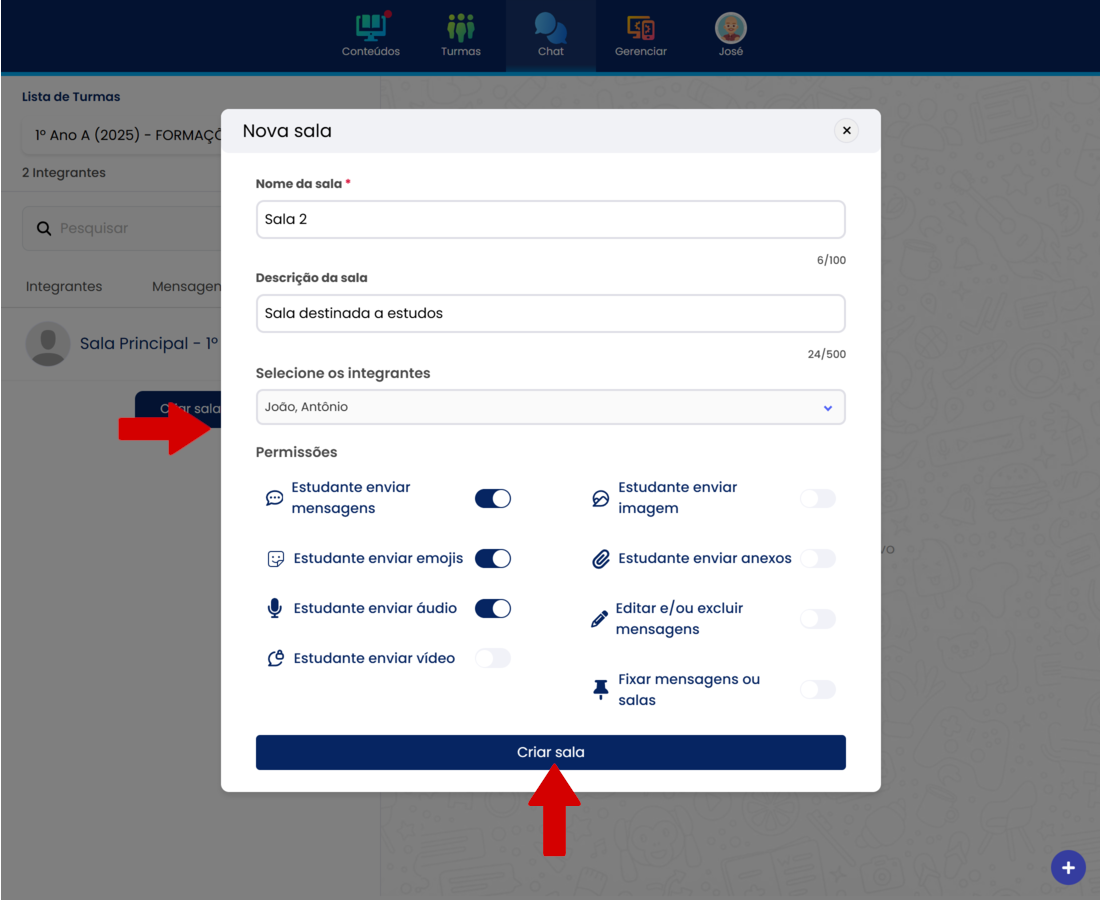Open the Gerenciar icon
The width and height of the screenshot is (1100, 900).
tap(641, 28)
